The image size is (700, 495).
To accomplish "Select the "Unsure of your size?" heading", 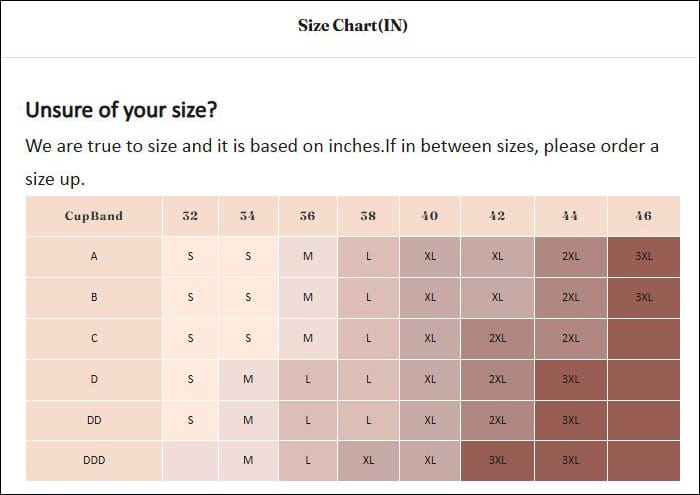I will (x=120, y=109).
